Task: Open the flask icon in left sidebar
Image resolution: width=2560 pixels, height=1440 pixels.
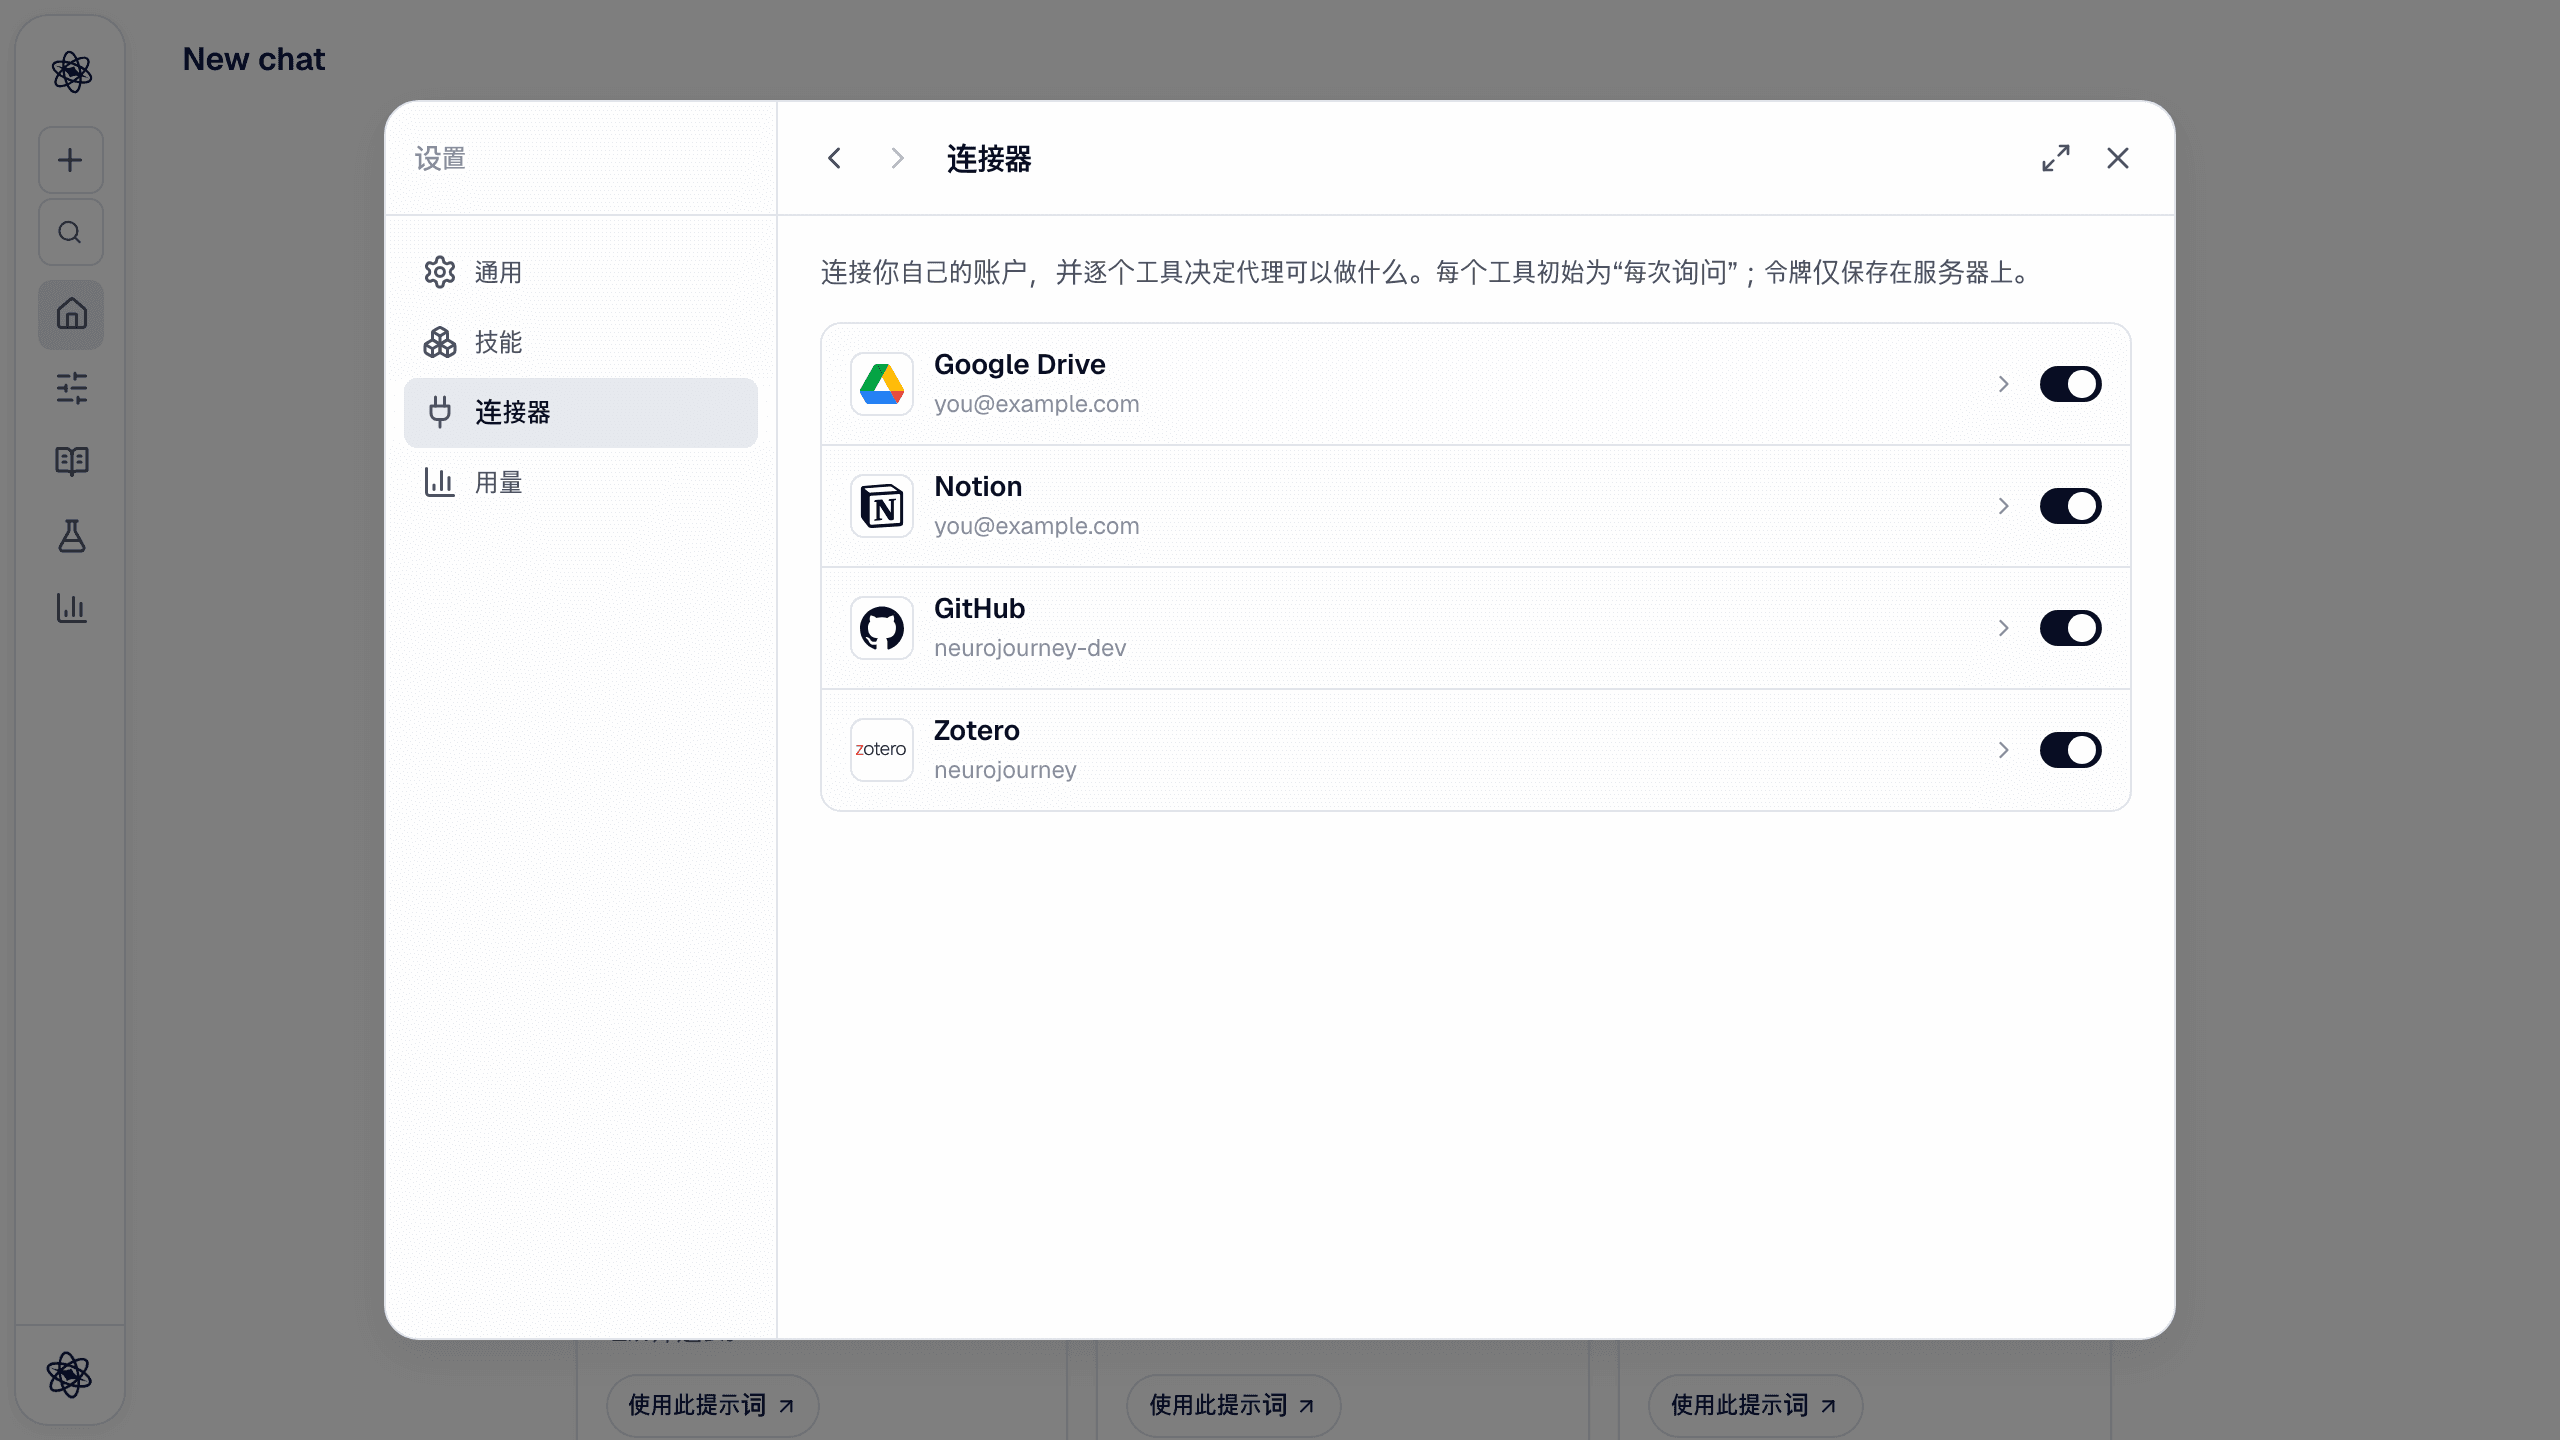Action: 71,535
